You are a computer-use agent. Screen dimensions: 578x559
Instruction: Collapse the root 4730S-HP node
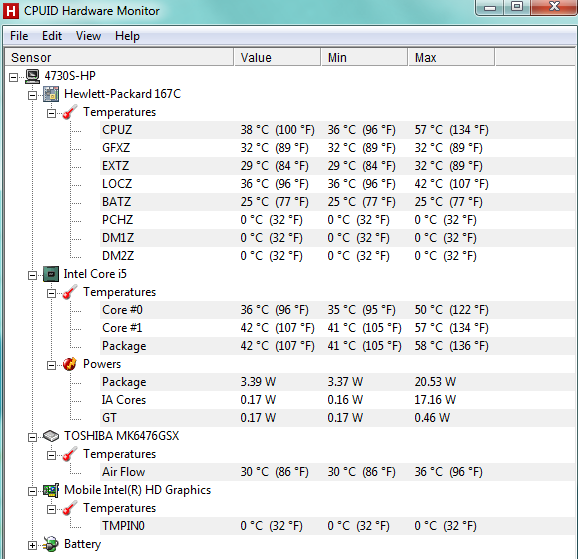tap(14, 77)
